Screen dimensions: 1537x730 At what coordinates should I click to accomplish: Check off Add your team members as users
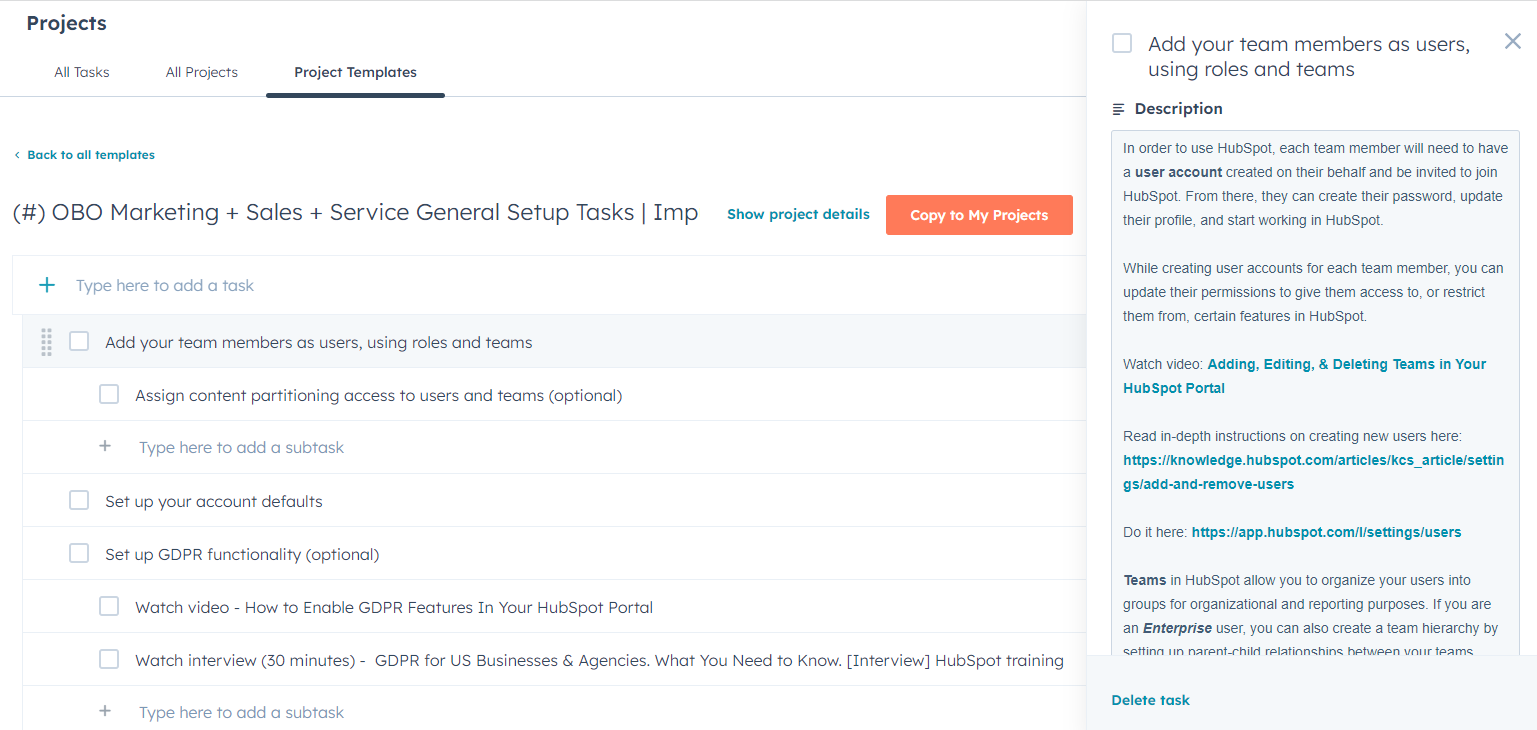click(x=78, y=341)
